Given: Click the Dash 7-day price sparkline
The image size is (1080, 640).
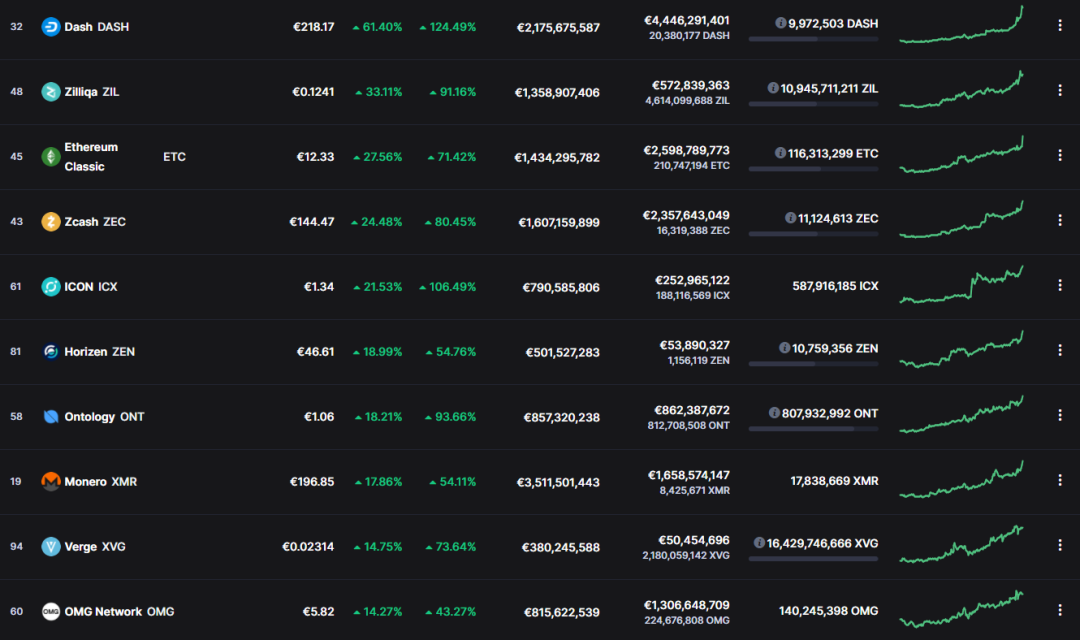Looking at the screenshot, I should (x=962, y=25).
